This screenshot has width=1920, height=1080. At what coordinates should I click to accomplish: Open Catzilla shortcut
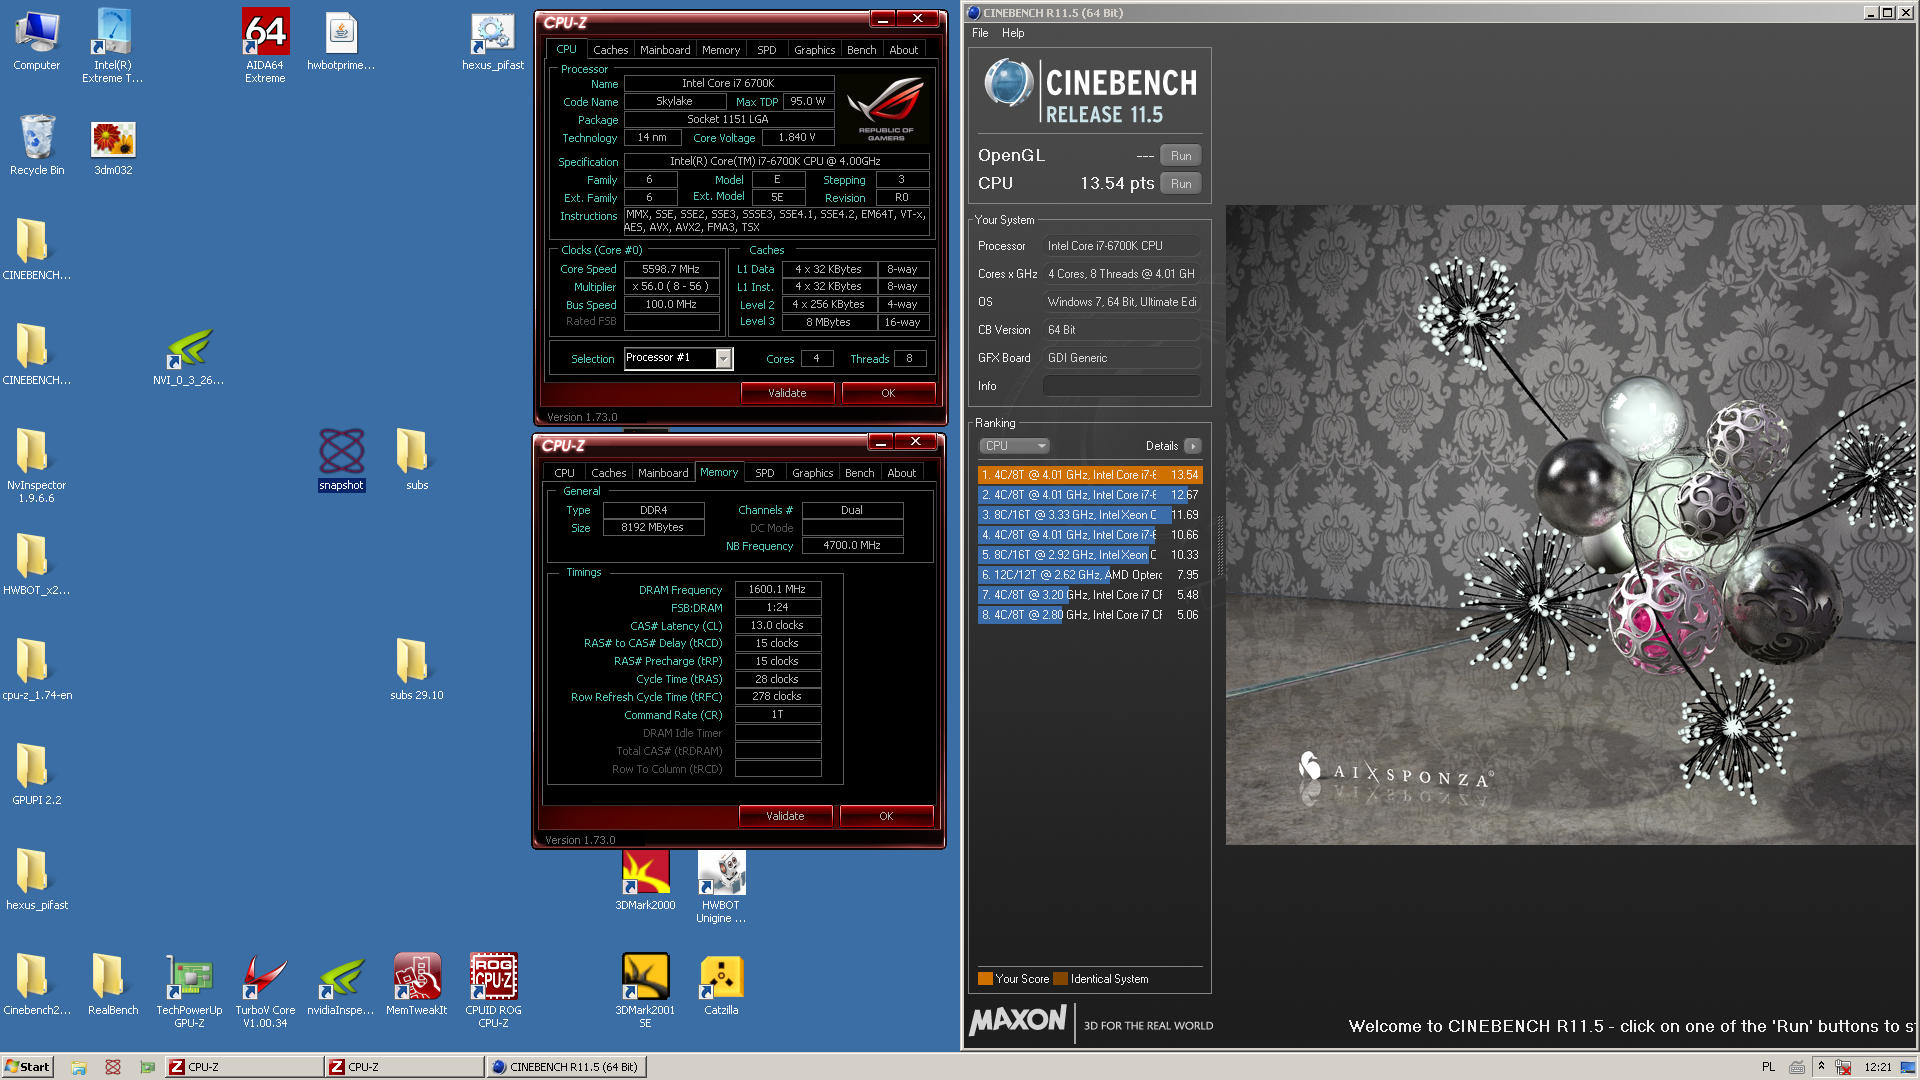point(721,985)
